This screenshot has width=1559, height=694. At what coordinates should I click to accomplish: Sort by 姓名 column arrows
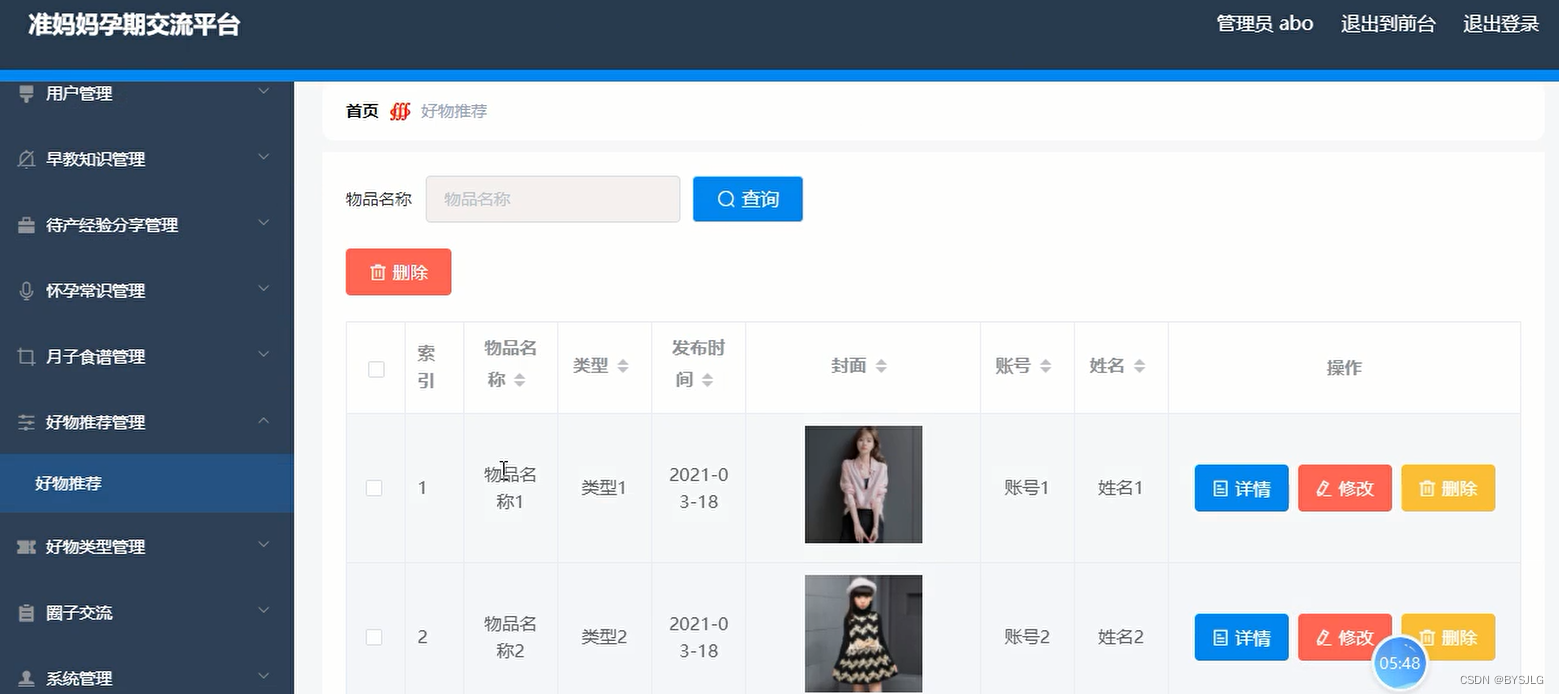[x=1139, y=366]
